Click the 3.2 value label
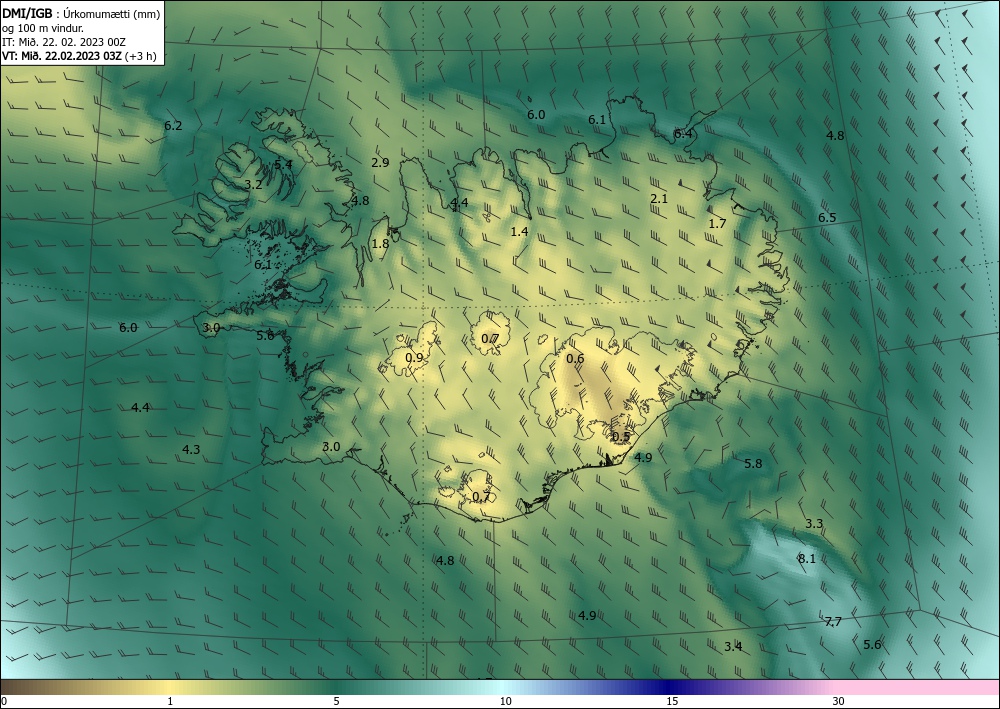1000x709 pixels. click(253, 184)
